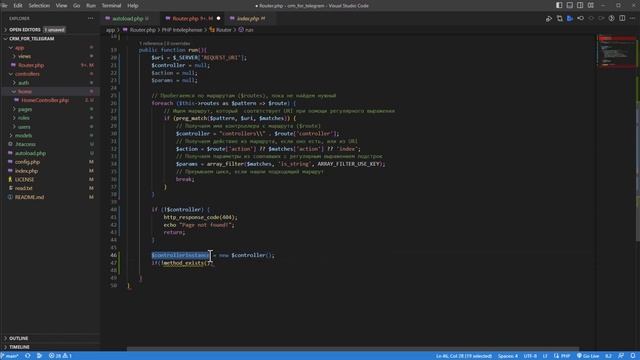640x360 pixels.
Task: Click the blue highlighted editor toolbar icon
Action: pyautogui.click(x=570, y=18)
